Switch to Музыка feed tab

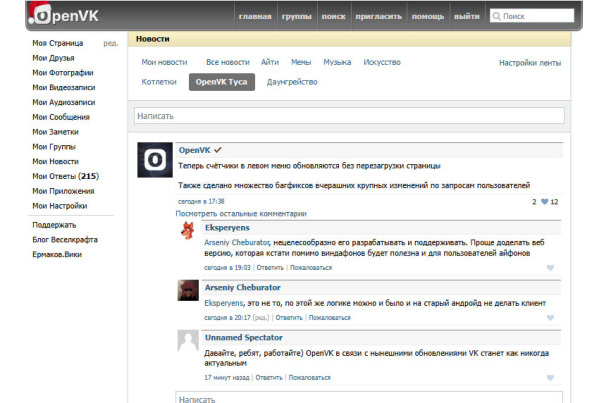337,62
